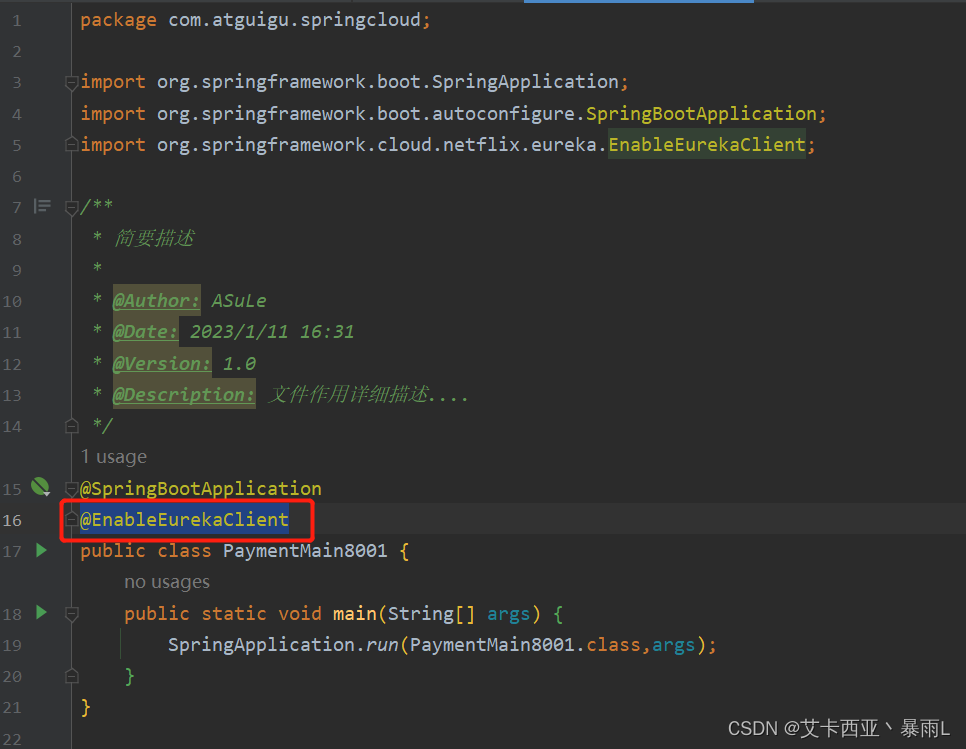Image resolution: width=966 pixels, height=749 pixels.
Task: Click SpringApplication in the line 3 import
Action: tap(525, 82)
